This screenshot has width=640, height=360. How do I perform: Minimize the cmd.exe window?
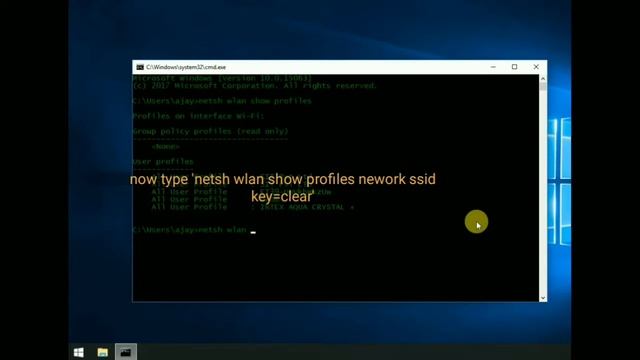(x=493, y=67)
